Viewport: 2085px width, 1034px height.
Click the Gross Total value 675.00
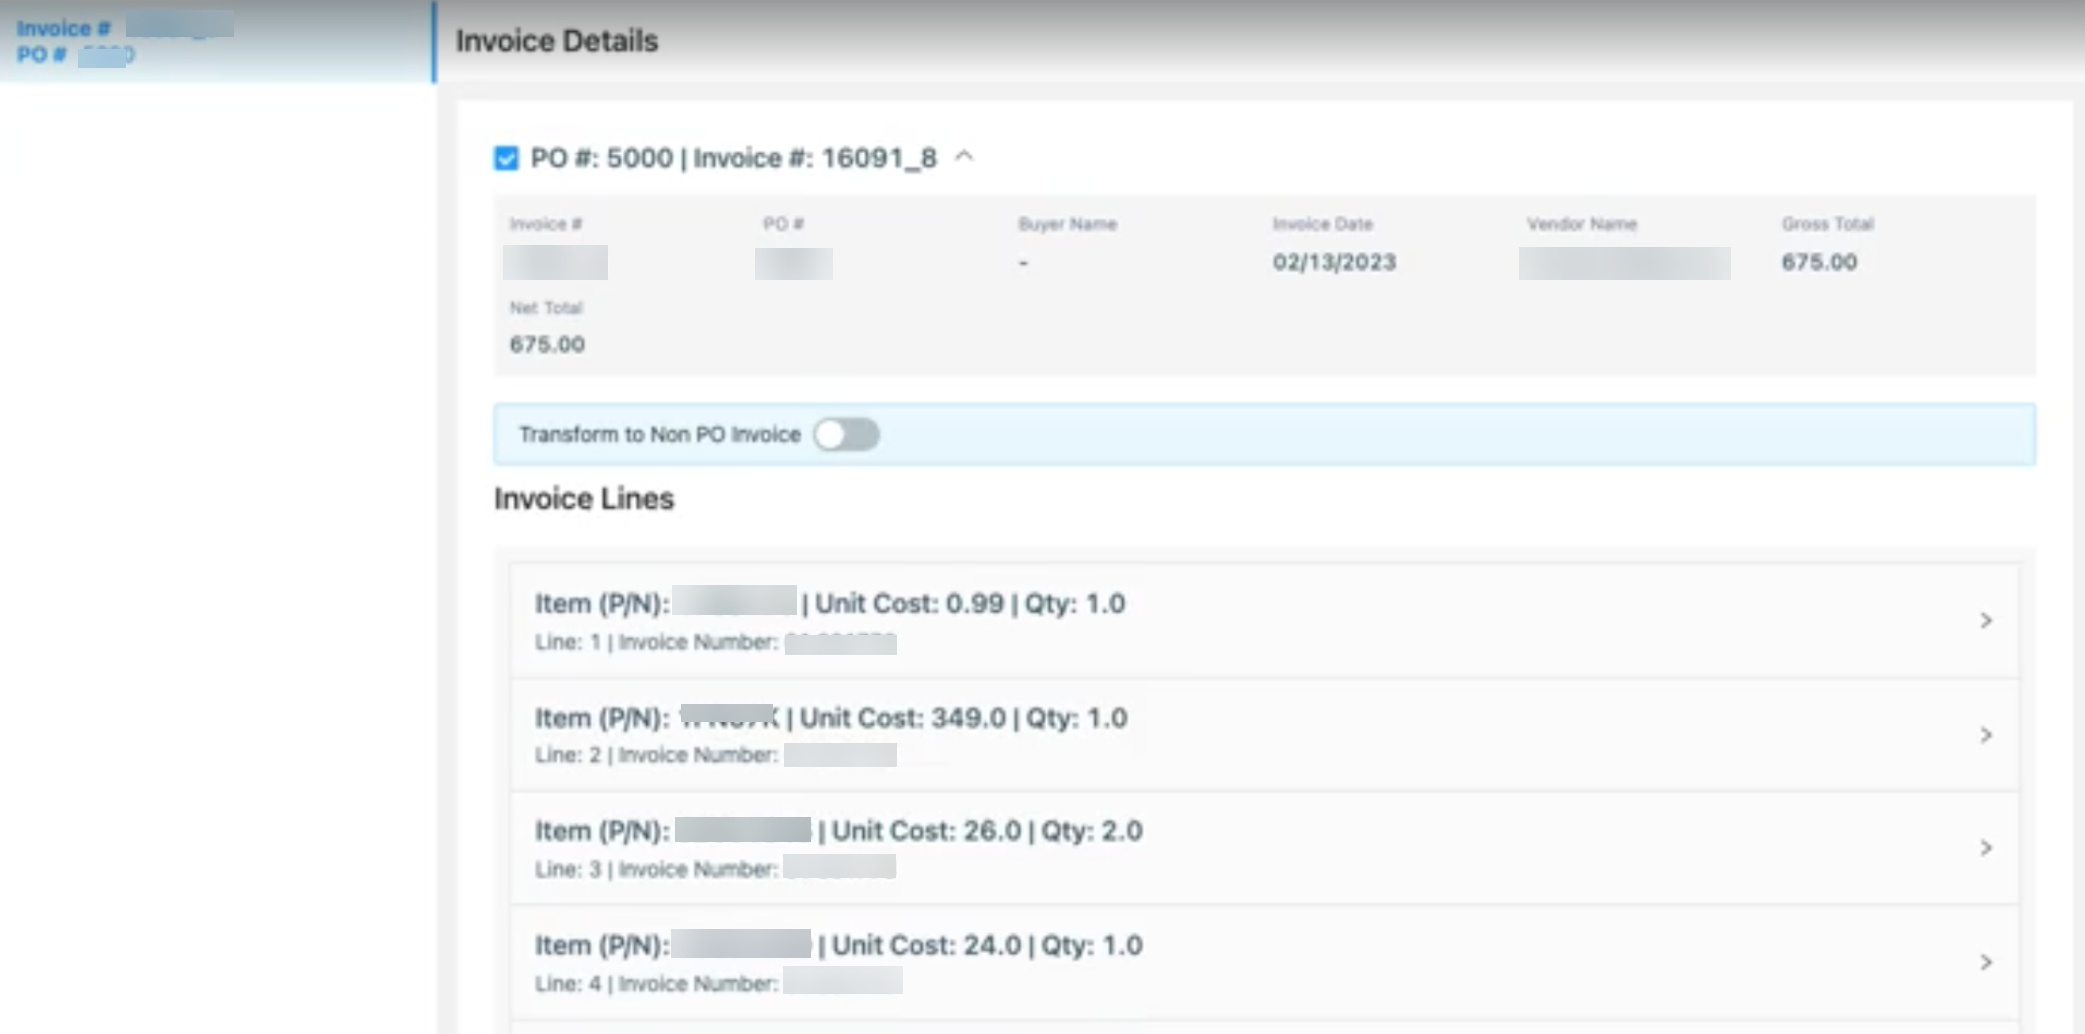point(1819,262)
